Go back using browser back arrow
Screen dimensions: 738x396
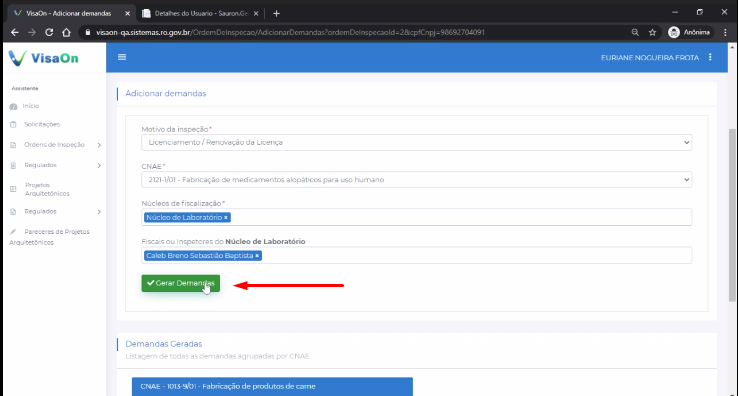15,32
